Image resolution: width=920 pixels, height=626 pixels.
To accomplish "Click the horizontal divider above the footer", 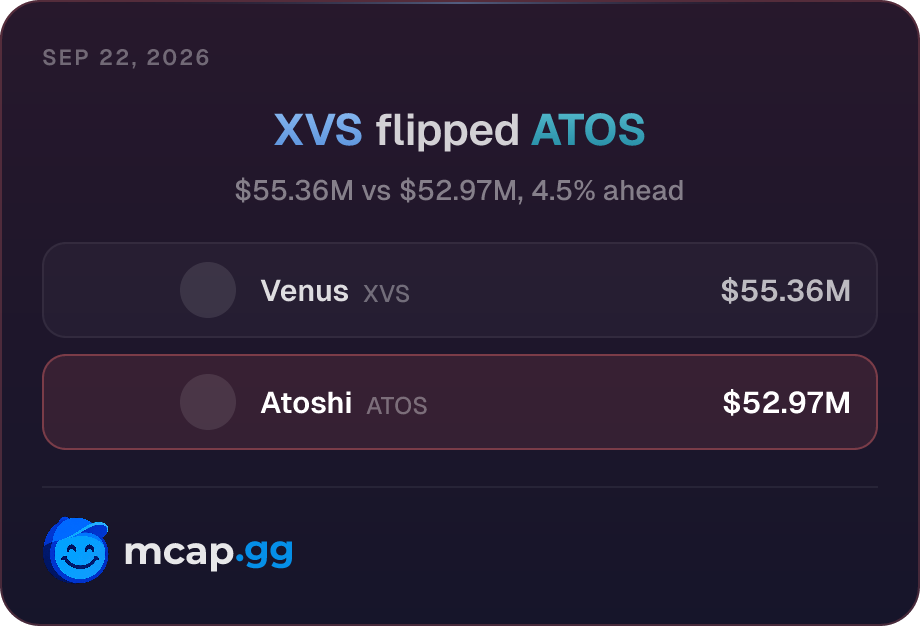I will pos(460,487).
